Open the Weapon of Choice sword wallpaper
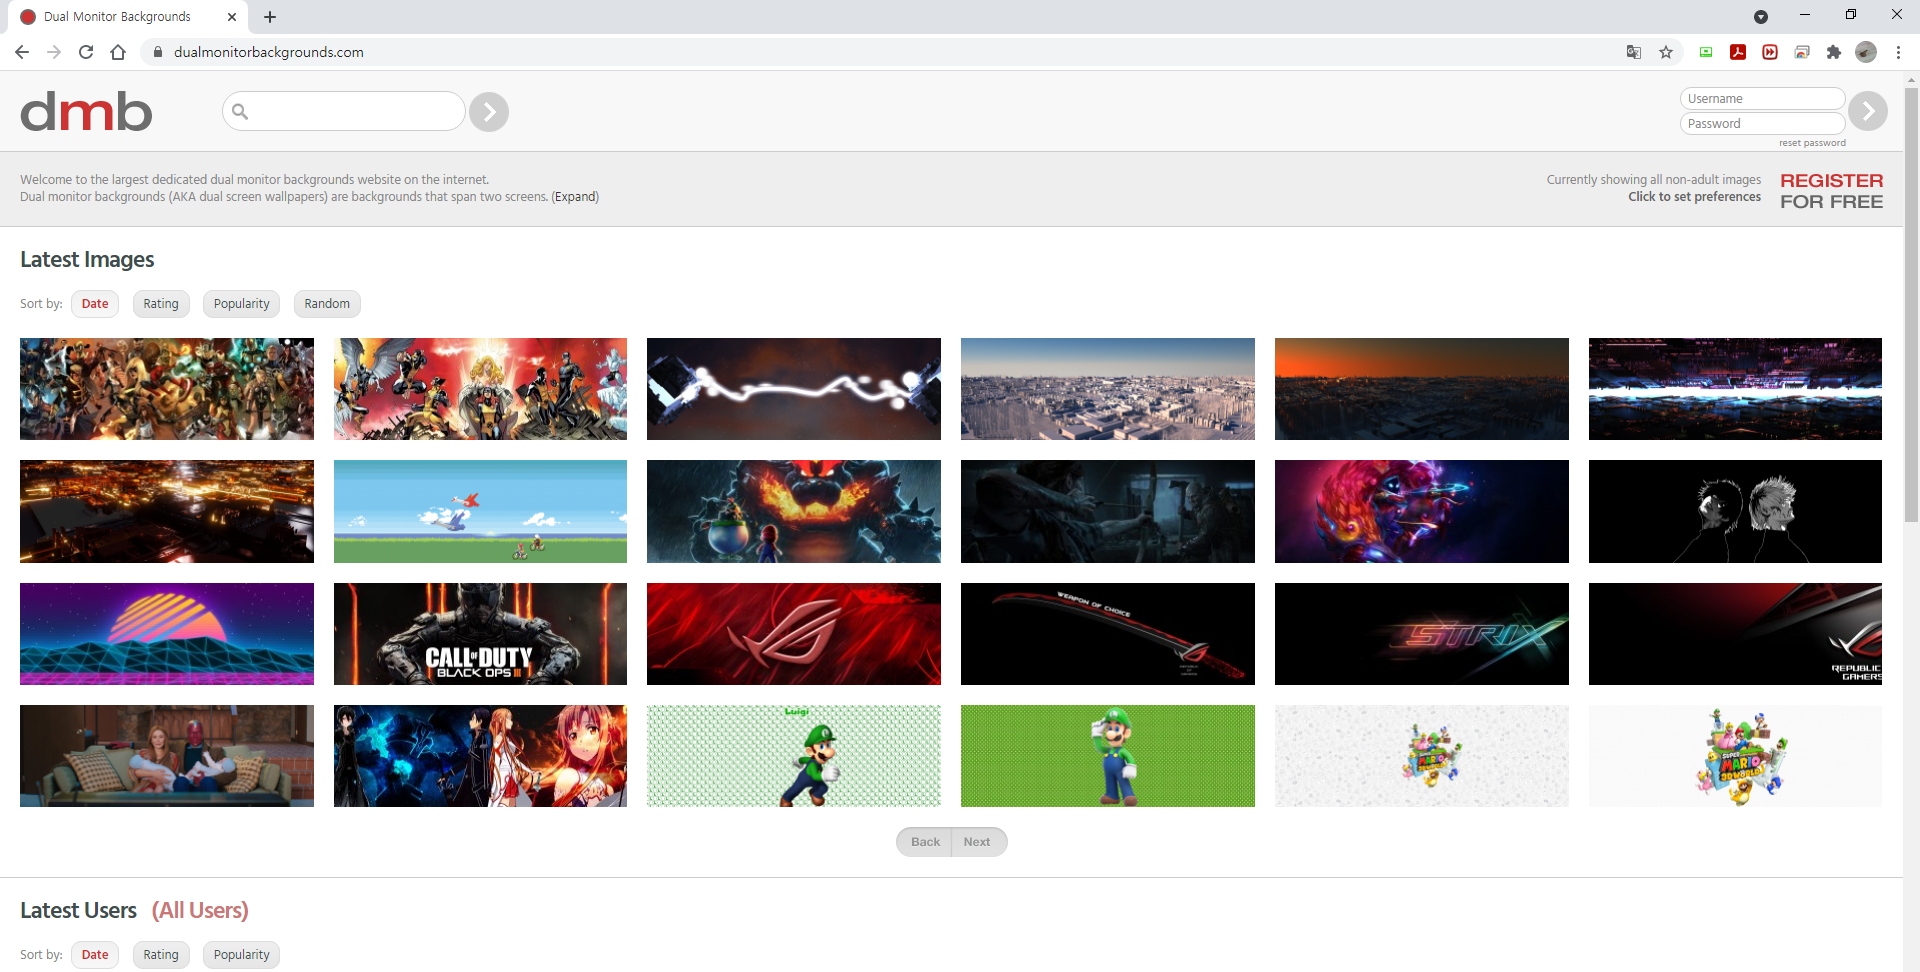This screenshot has width=1920, height=972. (x=1108, y=634)
